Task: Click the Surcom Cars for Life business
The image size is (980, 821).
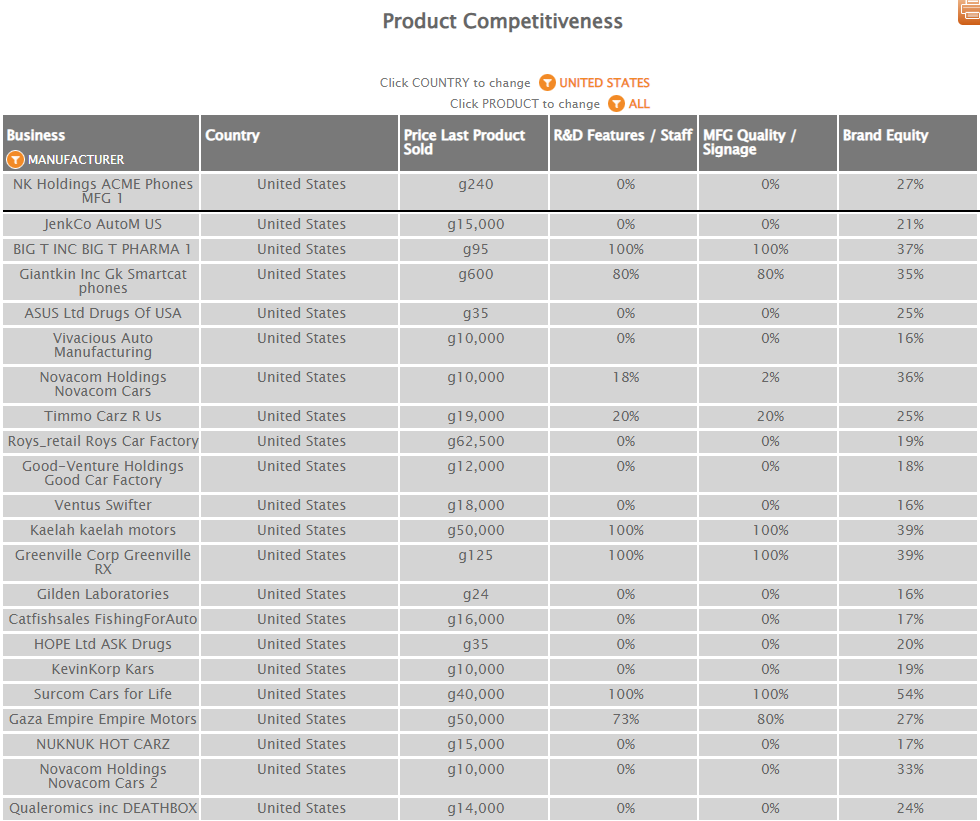Action: coord(103,694)
